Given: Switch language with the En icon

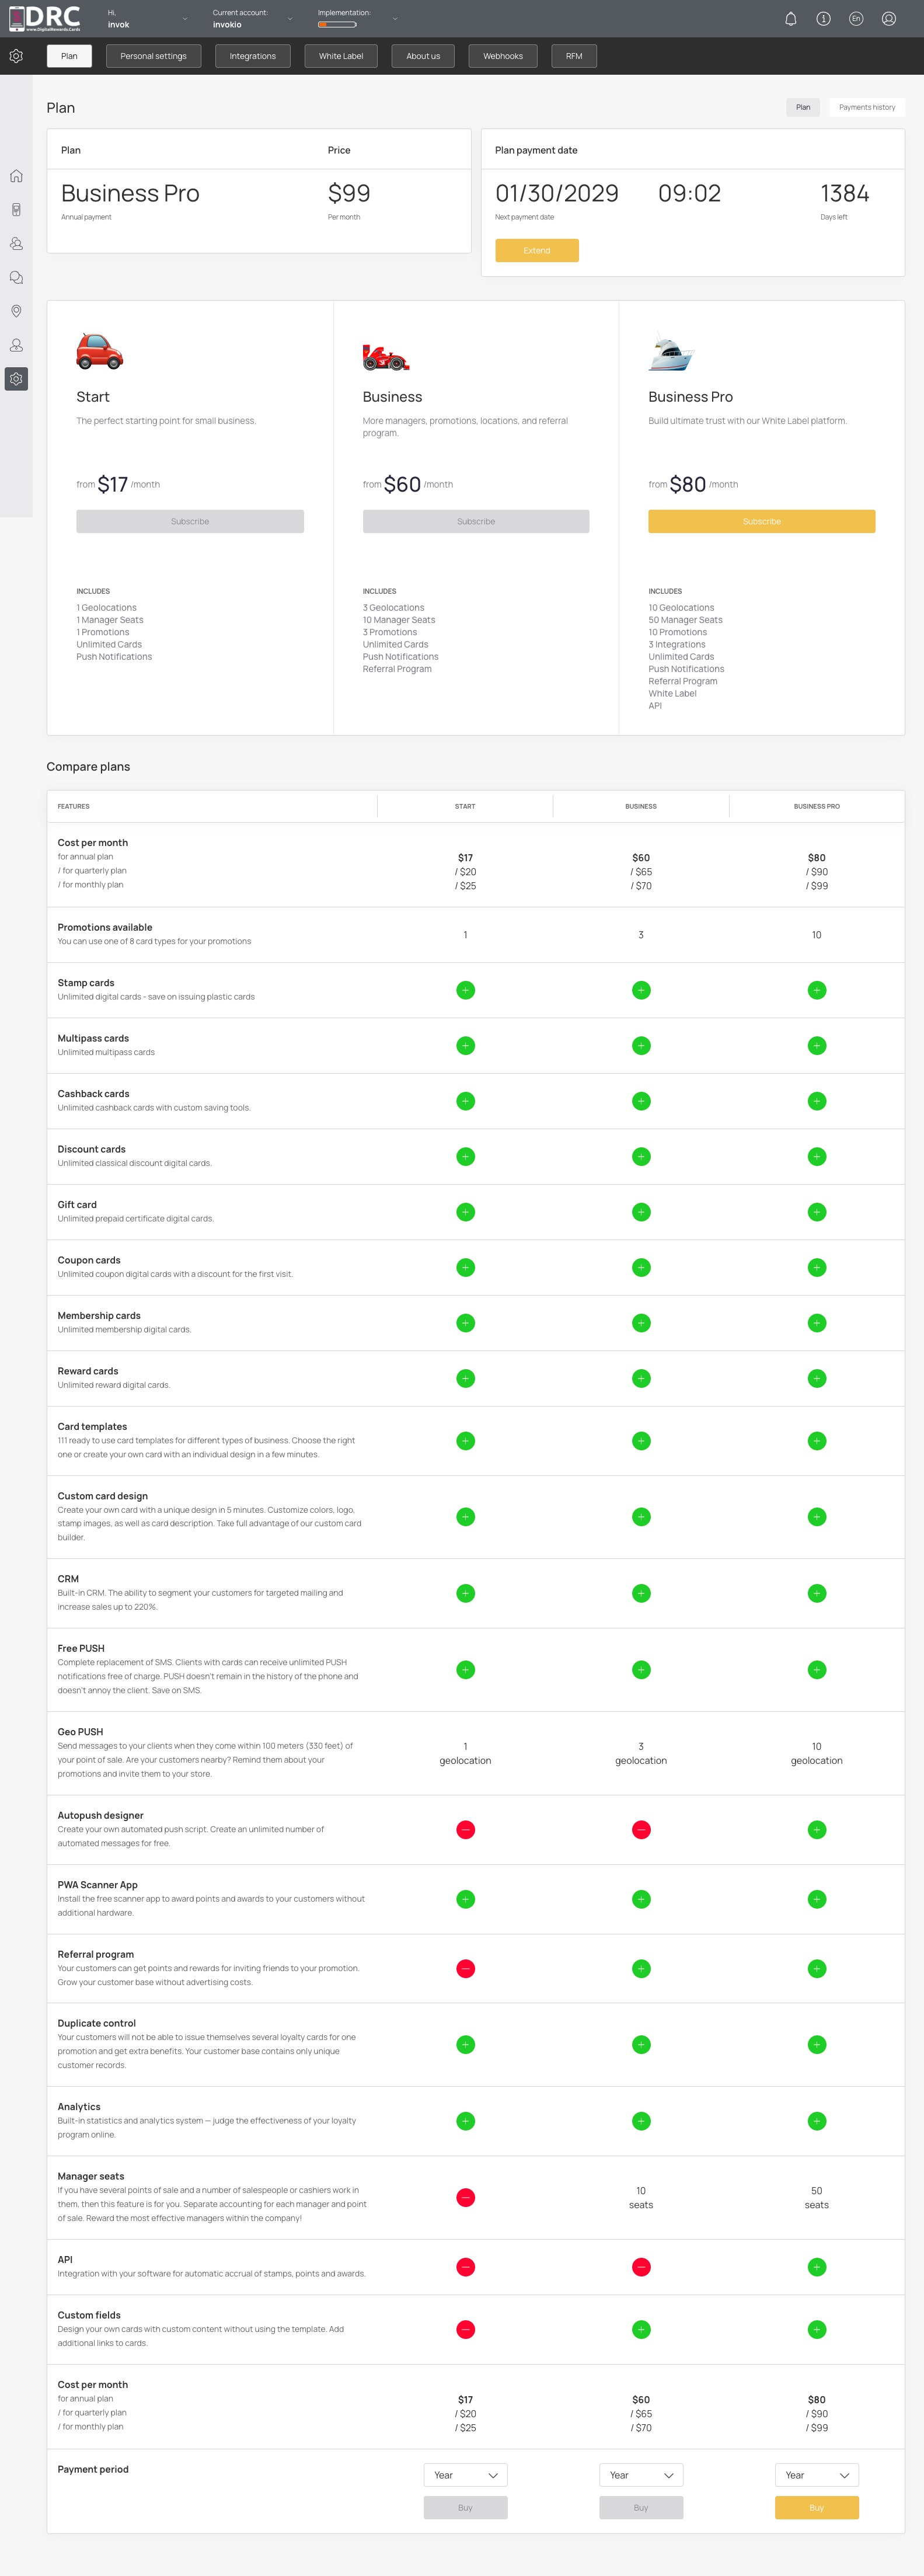Looking at the screenshot, I should 855,19.
